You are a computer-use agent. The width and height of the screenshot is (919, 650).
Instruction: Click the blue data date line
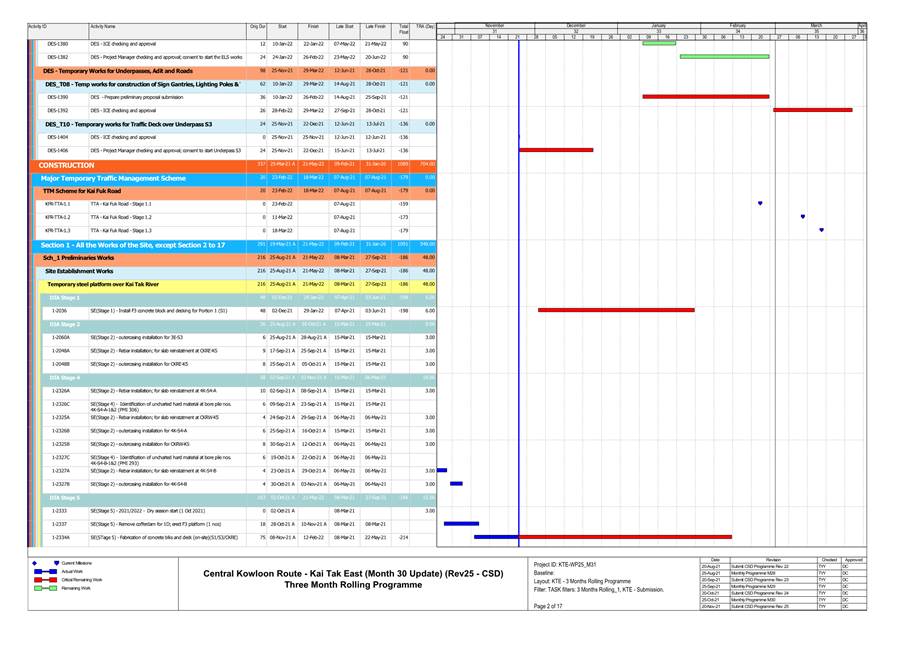519,300
